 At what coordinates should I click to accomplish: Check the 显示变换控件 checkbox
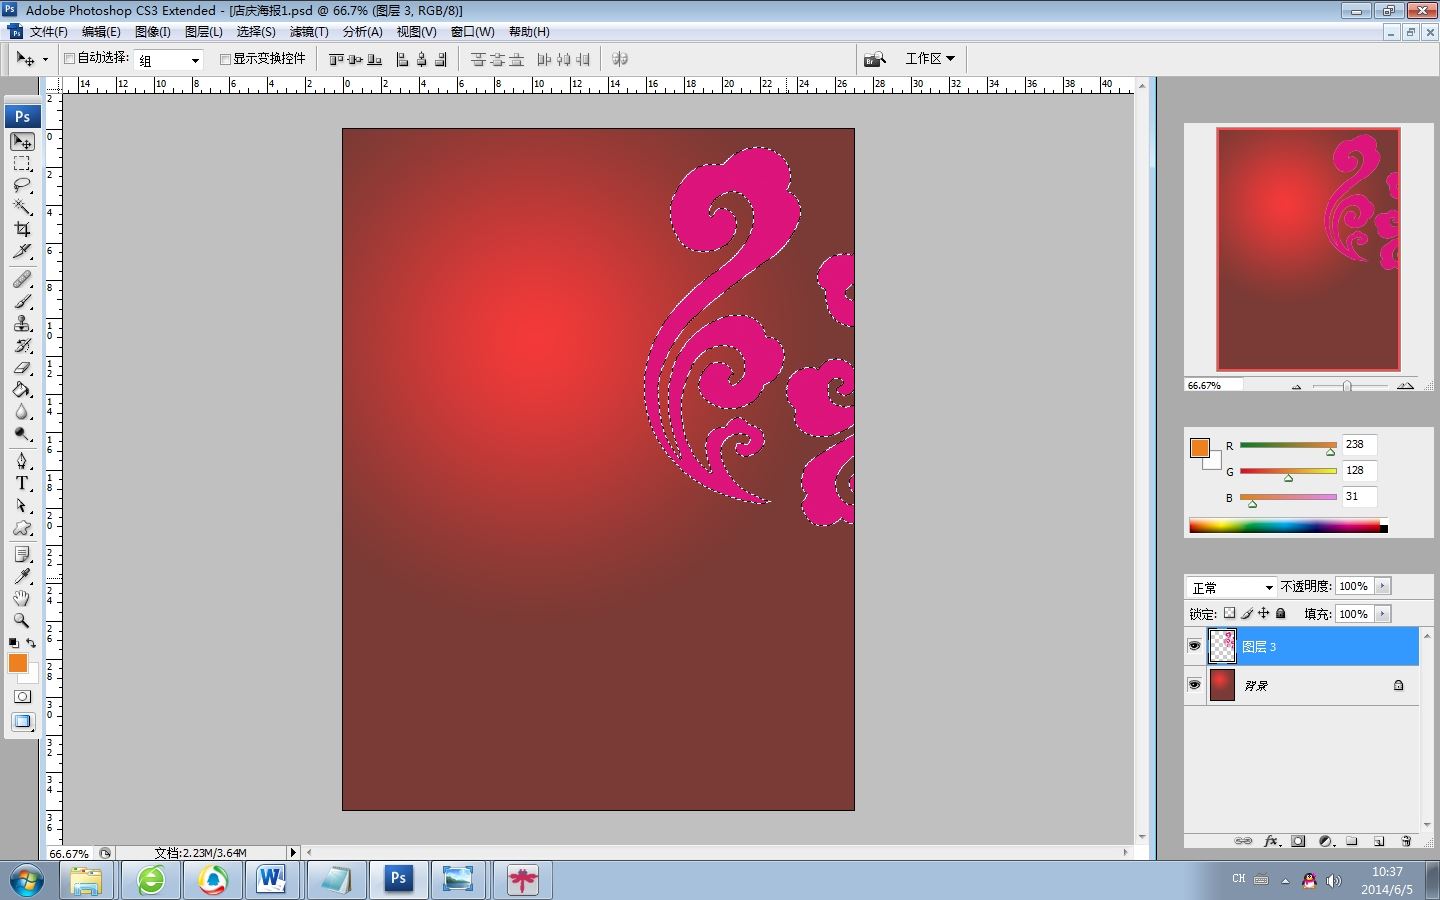pyautogui.click(x=225, y=59)
